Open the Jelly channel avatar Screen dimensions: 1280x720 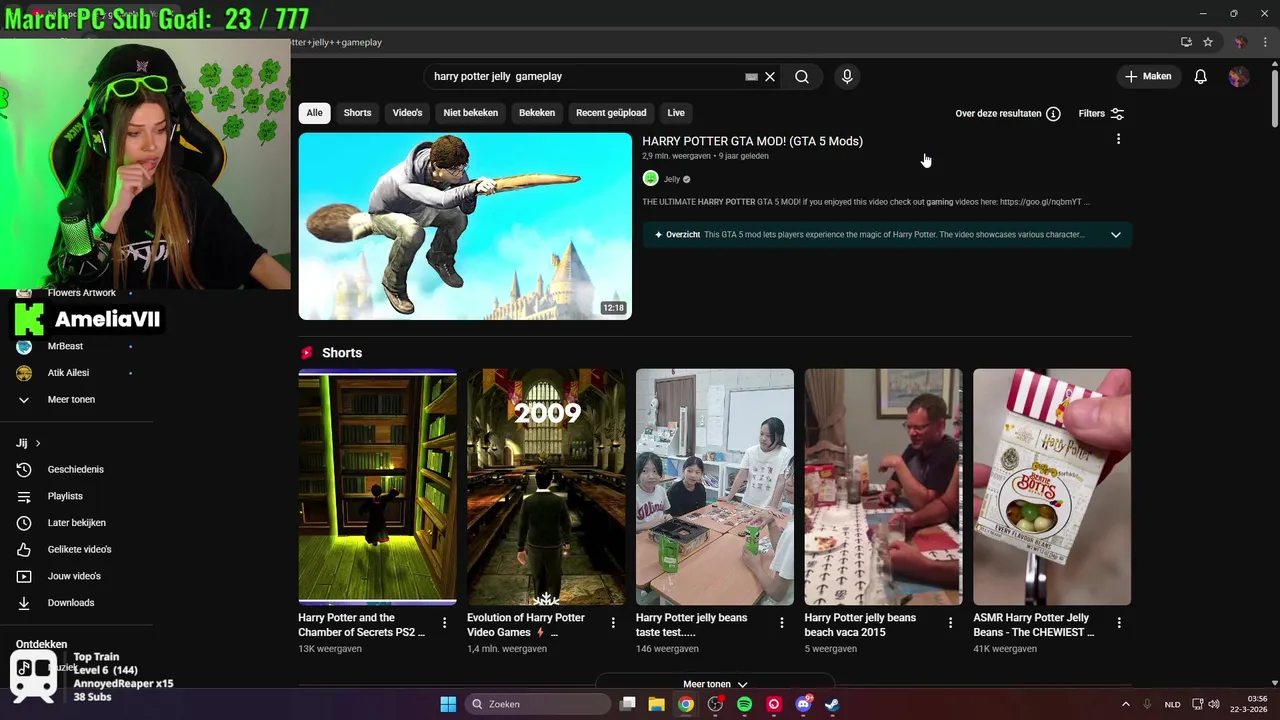click(651, 179)
